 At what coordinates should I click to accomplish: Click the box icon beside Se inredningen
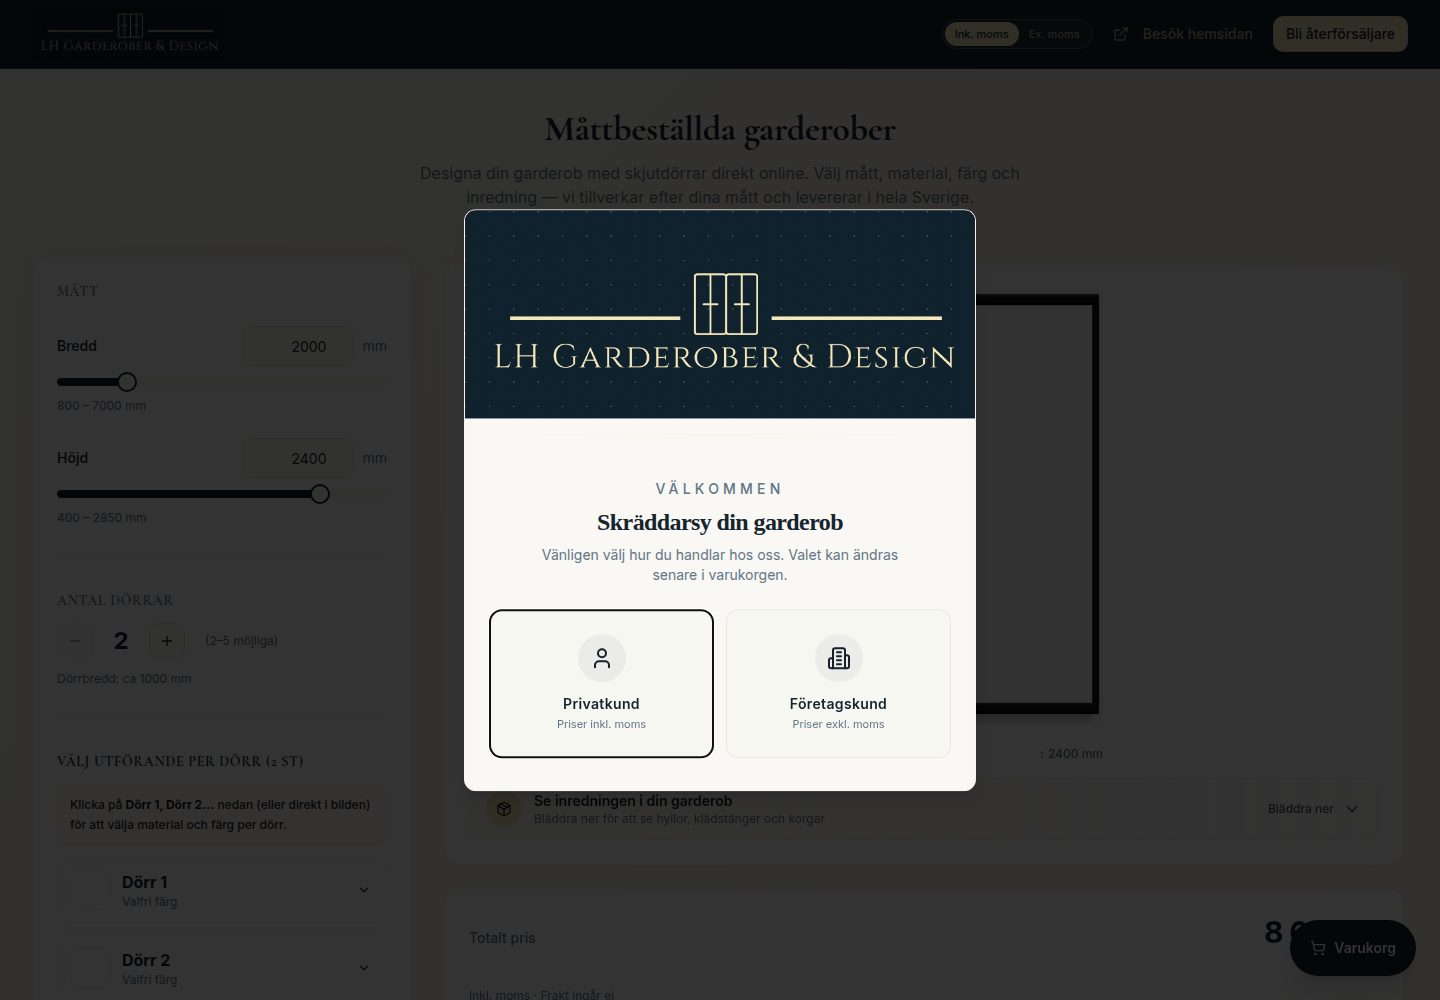coord(504,809)
